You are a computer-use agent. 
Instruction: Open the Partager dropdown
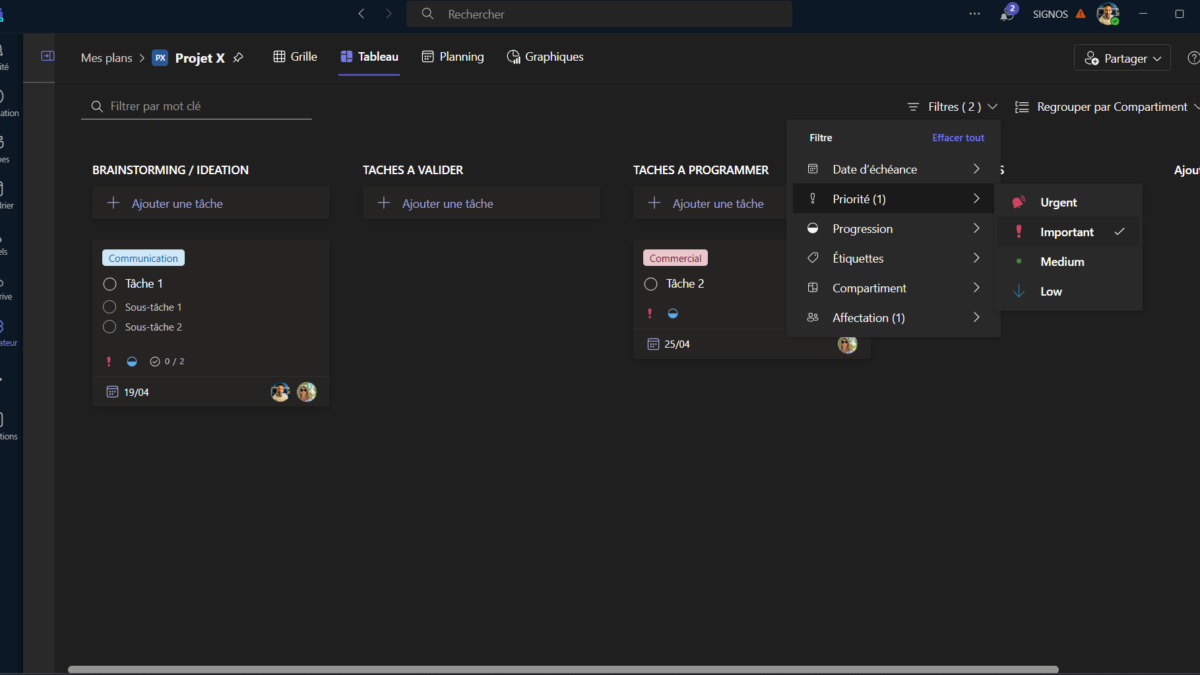click(1122, 58)
